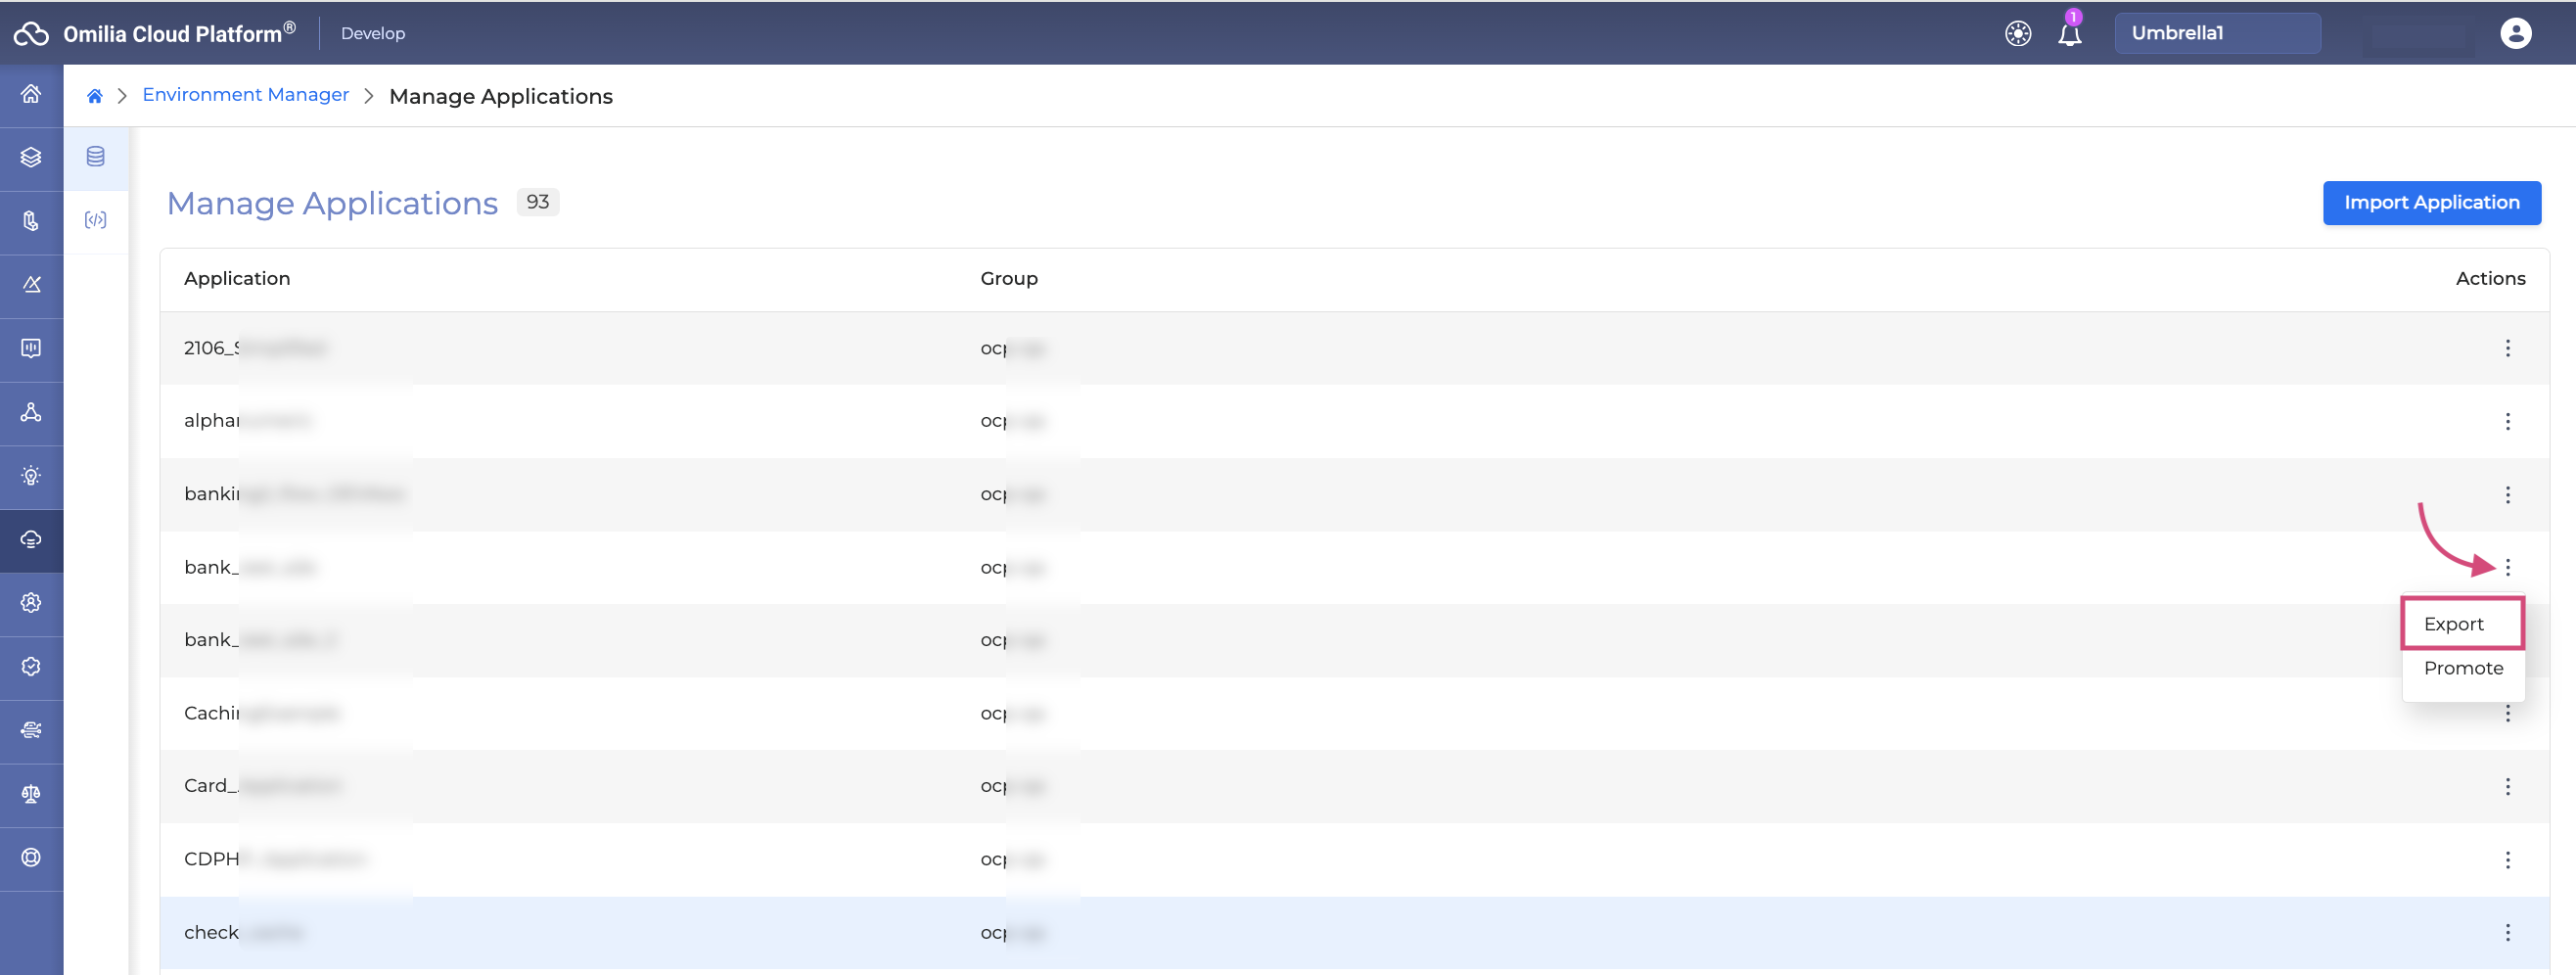Viewport: 2576px width, 975px height.
Task: Expand actions menu for the alpha application row
Action: [x=2507, y=421]
